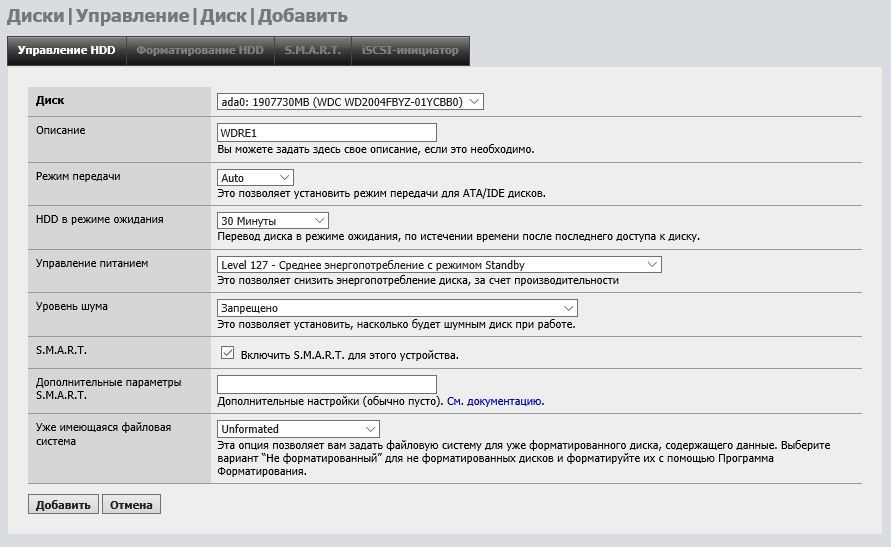Viewport: 891px width, 547px height.
Task: Click the Включить S.M.A.R.T. для этого устройства text
Action: click(349, 355)
